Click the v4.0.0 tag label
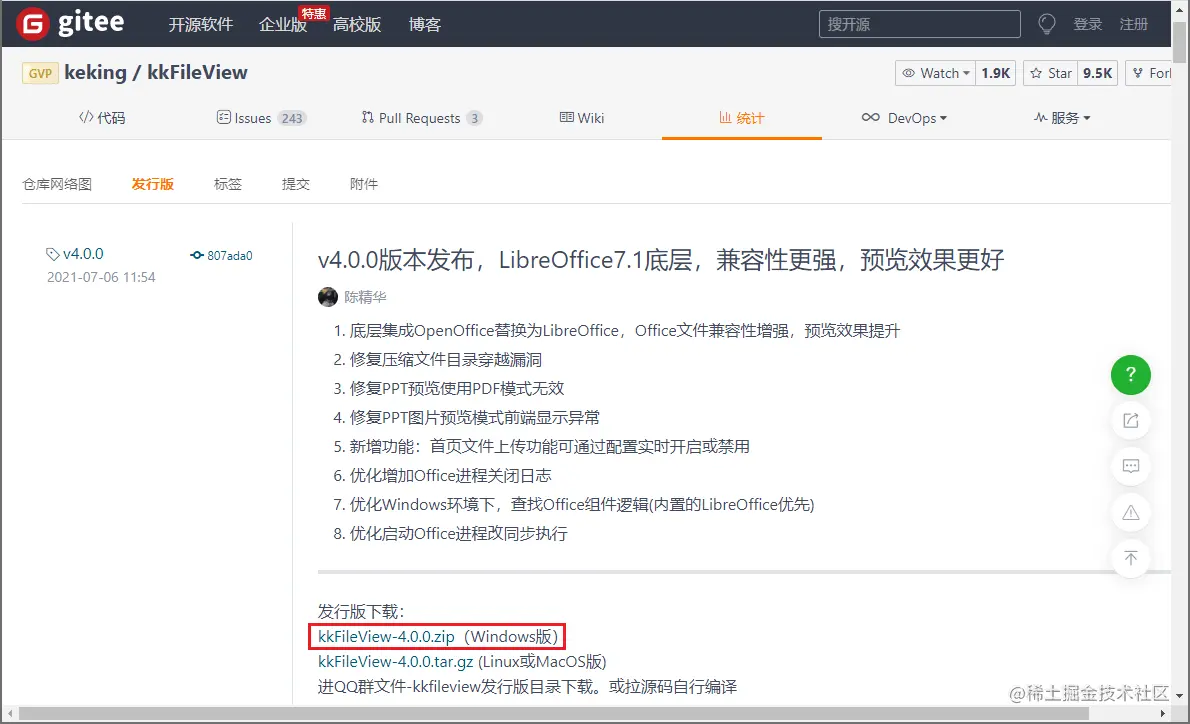The width and height of the screenshot is (1190, 724). [x=74, y=253]
